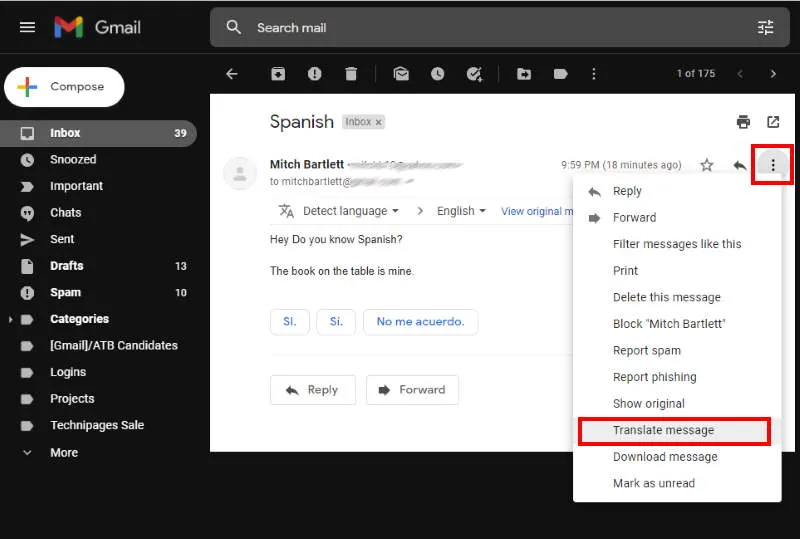Mark as unread envelope icon
The width and height of the screenshot is (800, 539).
401,74
